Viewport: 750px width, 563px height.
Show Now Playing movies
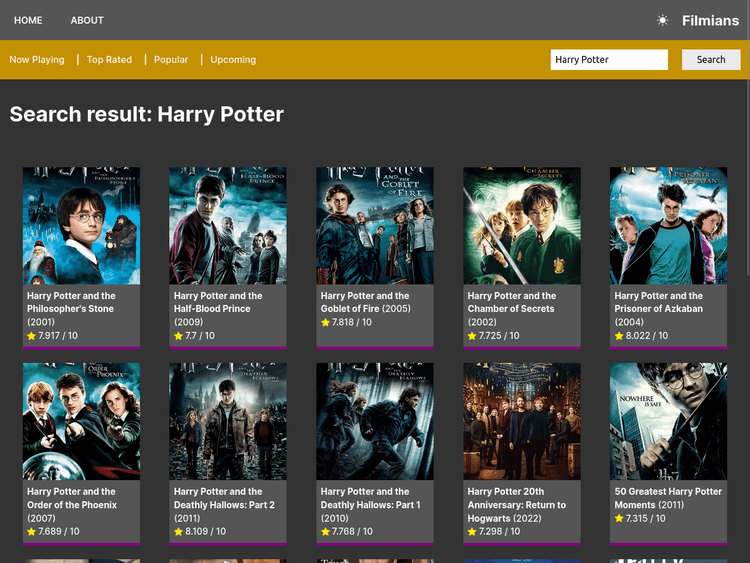[x=37, y=60]
